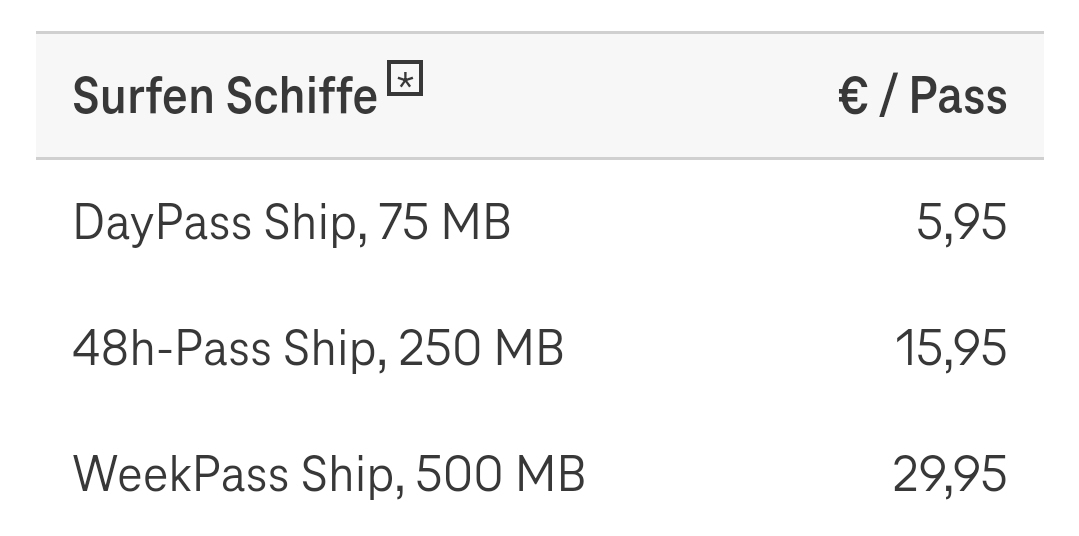The width and height of the screenshot is (1079, 536).
Task: Click the word Pass in the column header
Action: point(958,97)
